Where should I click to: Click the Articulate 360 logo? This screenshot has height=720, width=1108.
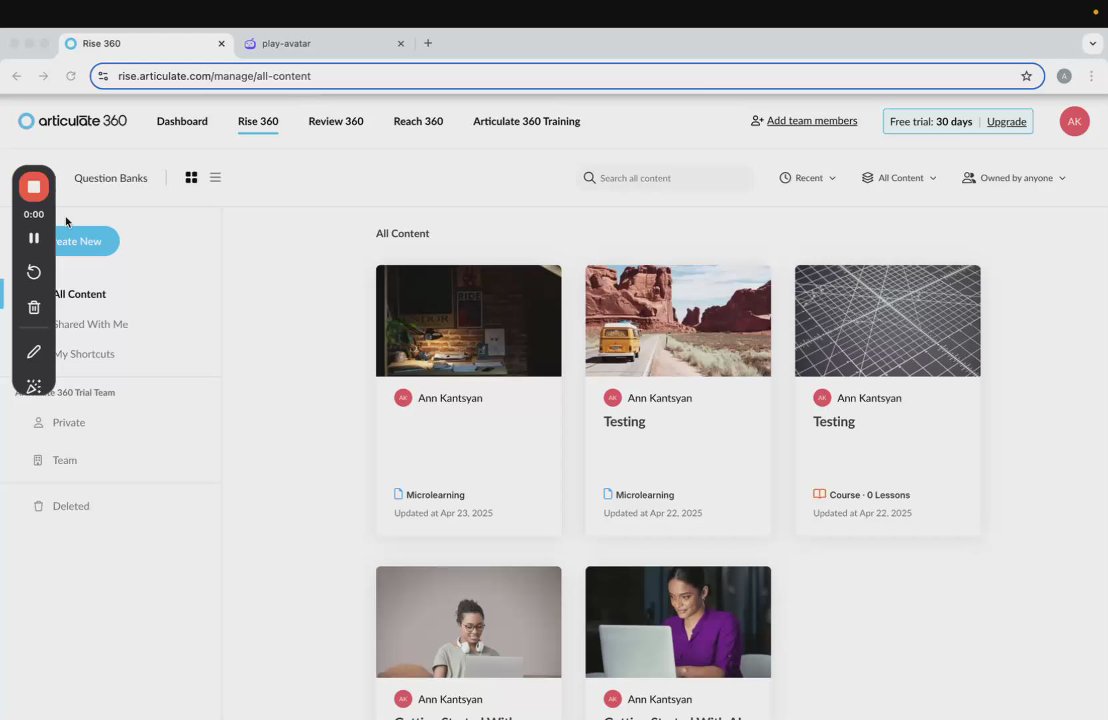click(72, 121)
